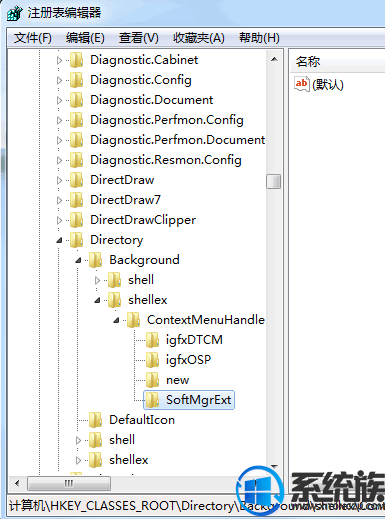Select the igfxDTCM key name
The image size is (385, 519).
click(194, 340)
